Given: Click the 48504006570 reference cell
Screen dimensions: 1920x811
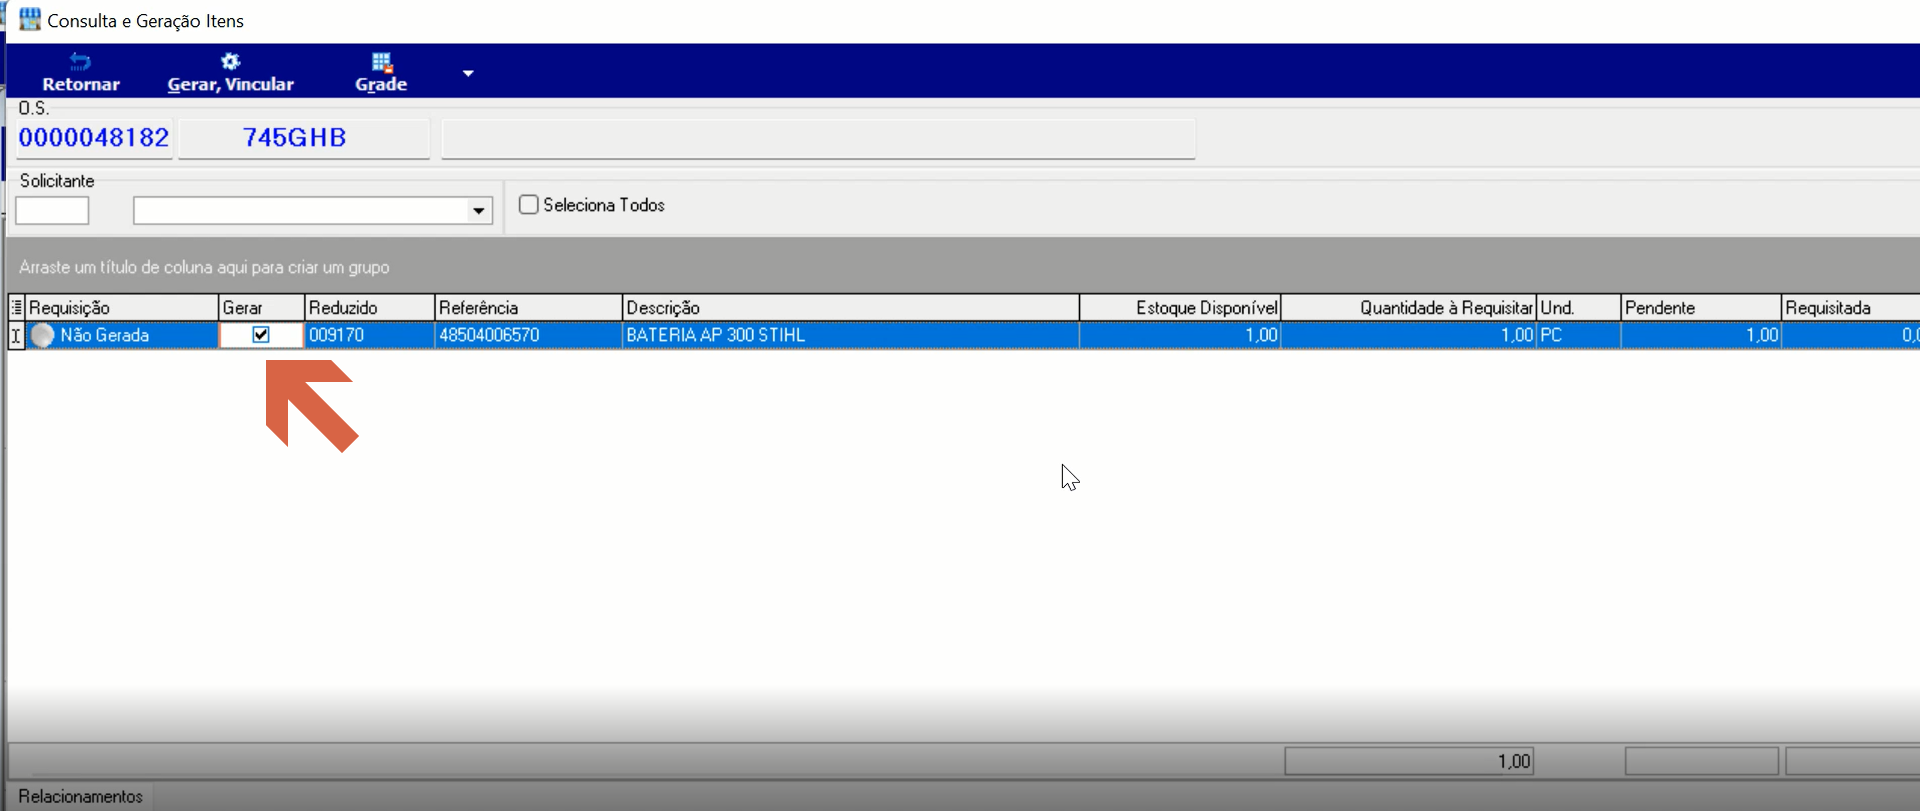Looking at the screenshot, I should tap(528, 335).
